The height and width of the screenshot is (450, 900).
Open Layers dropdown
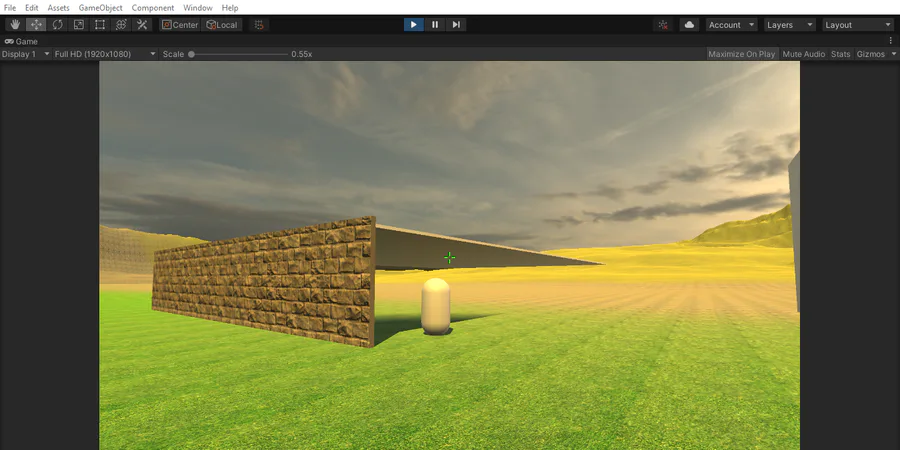[790, 25]
